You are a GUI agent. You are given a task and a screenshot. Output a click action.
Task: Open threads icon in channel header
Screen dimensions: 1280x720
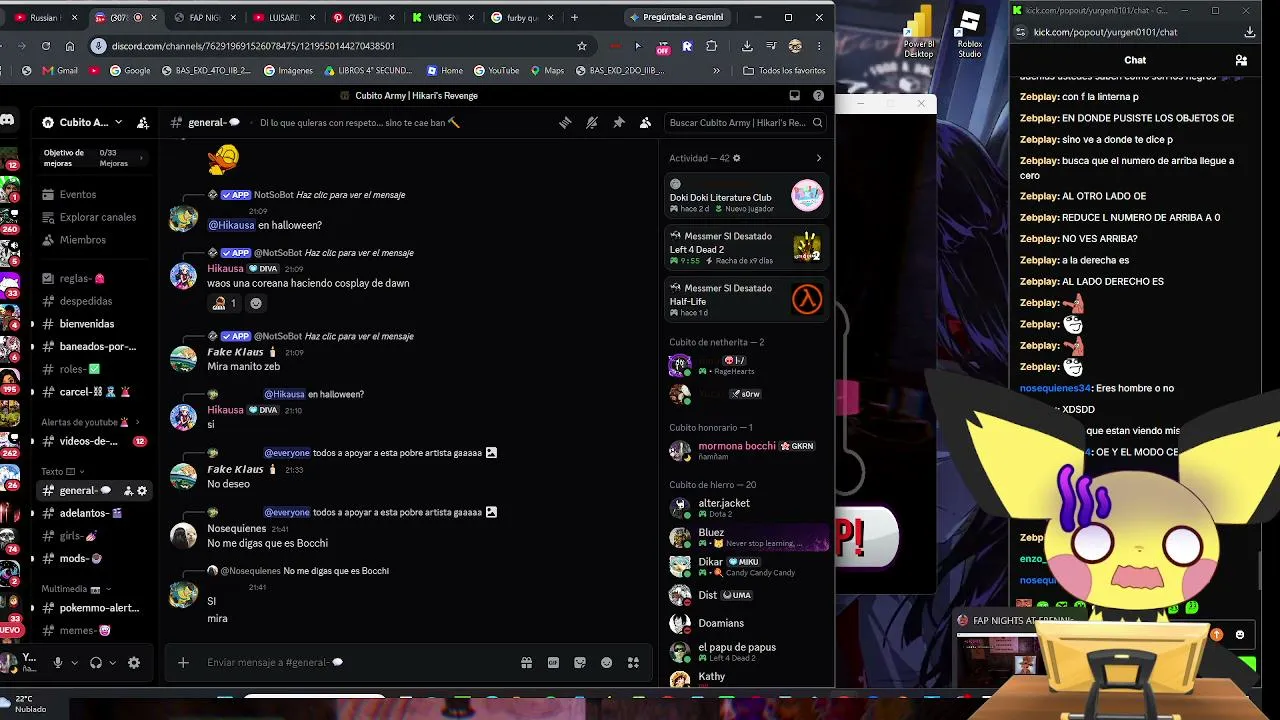[x=565, y=122]
